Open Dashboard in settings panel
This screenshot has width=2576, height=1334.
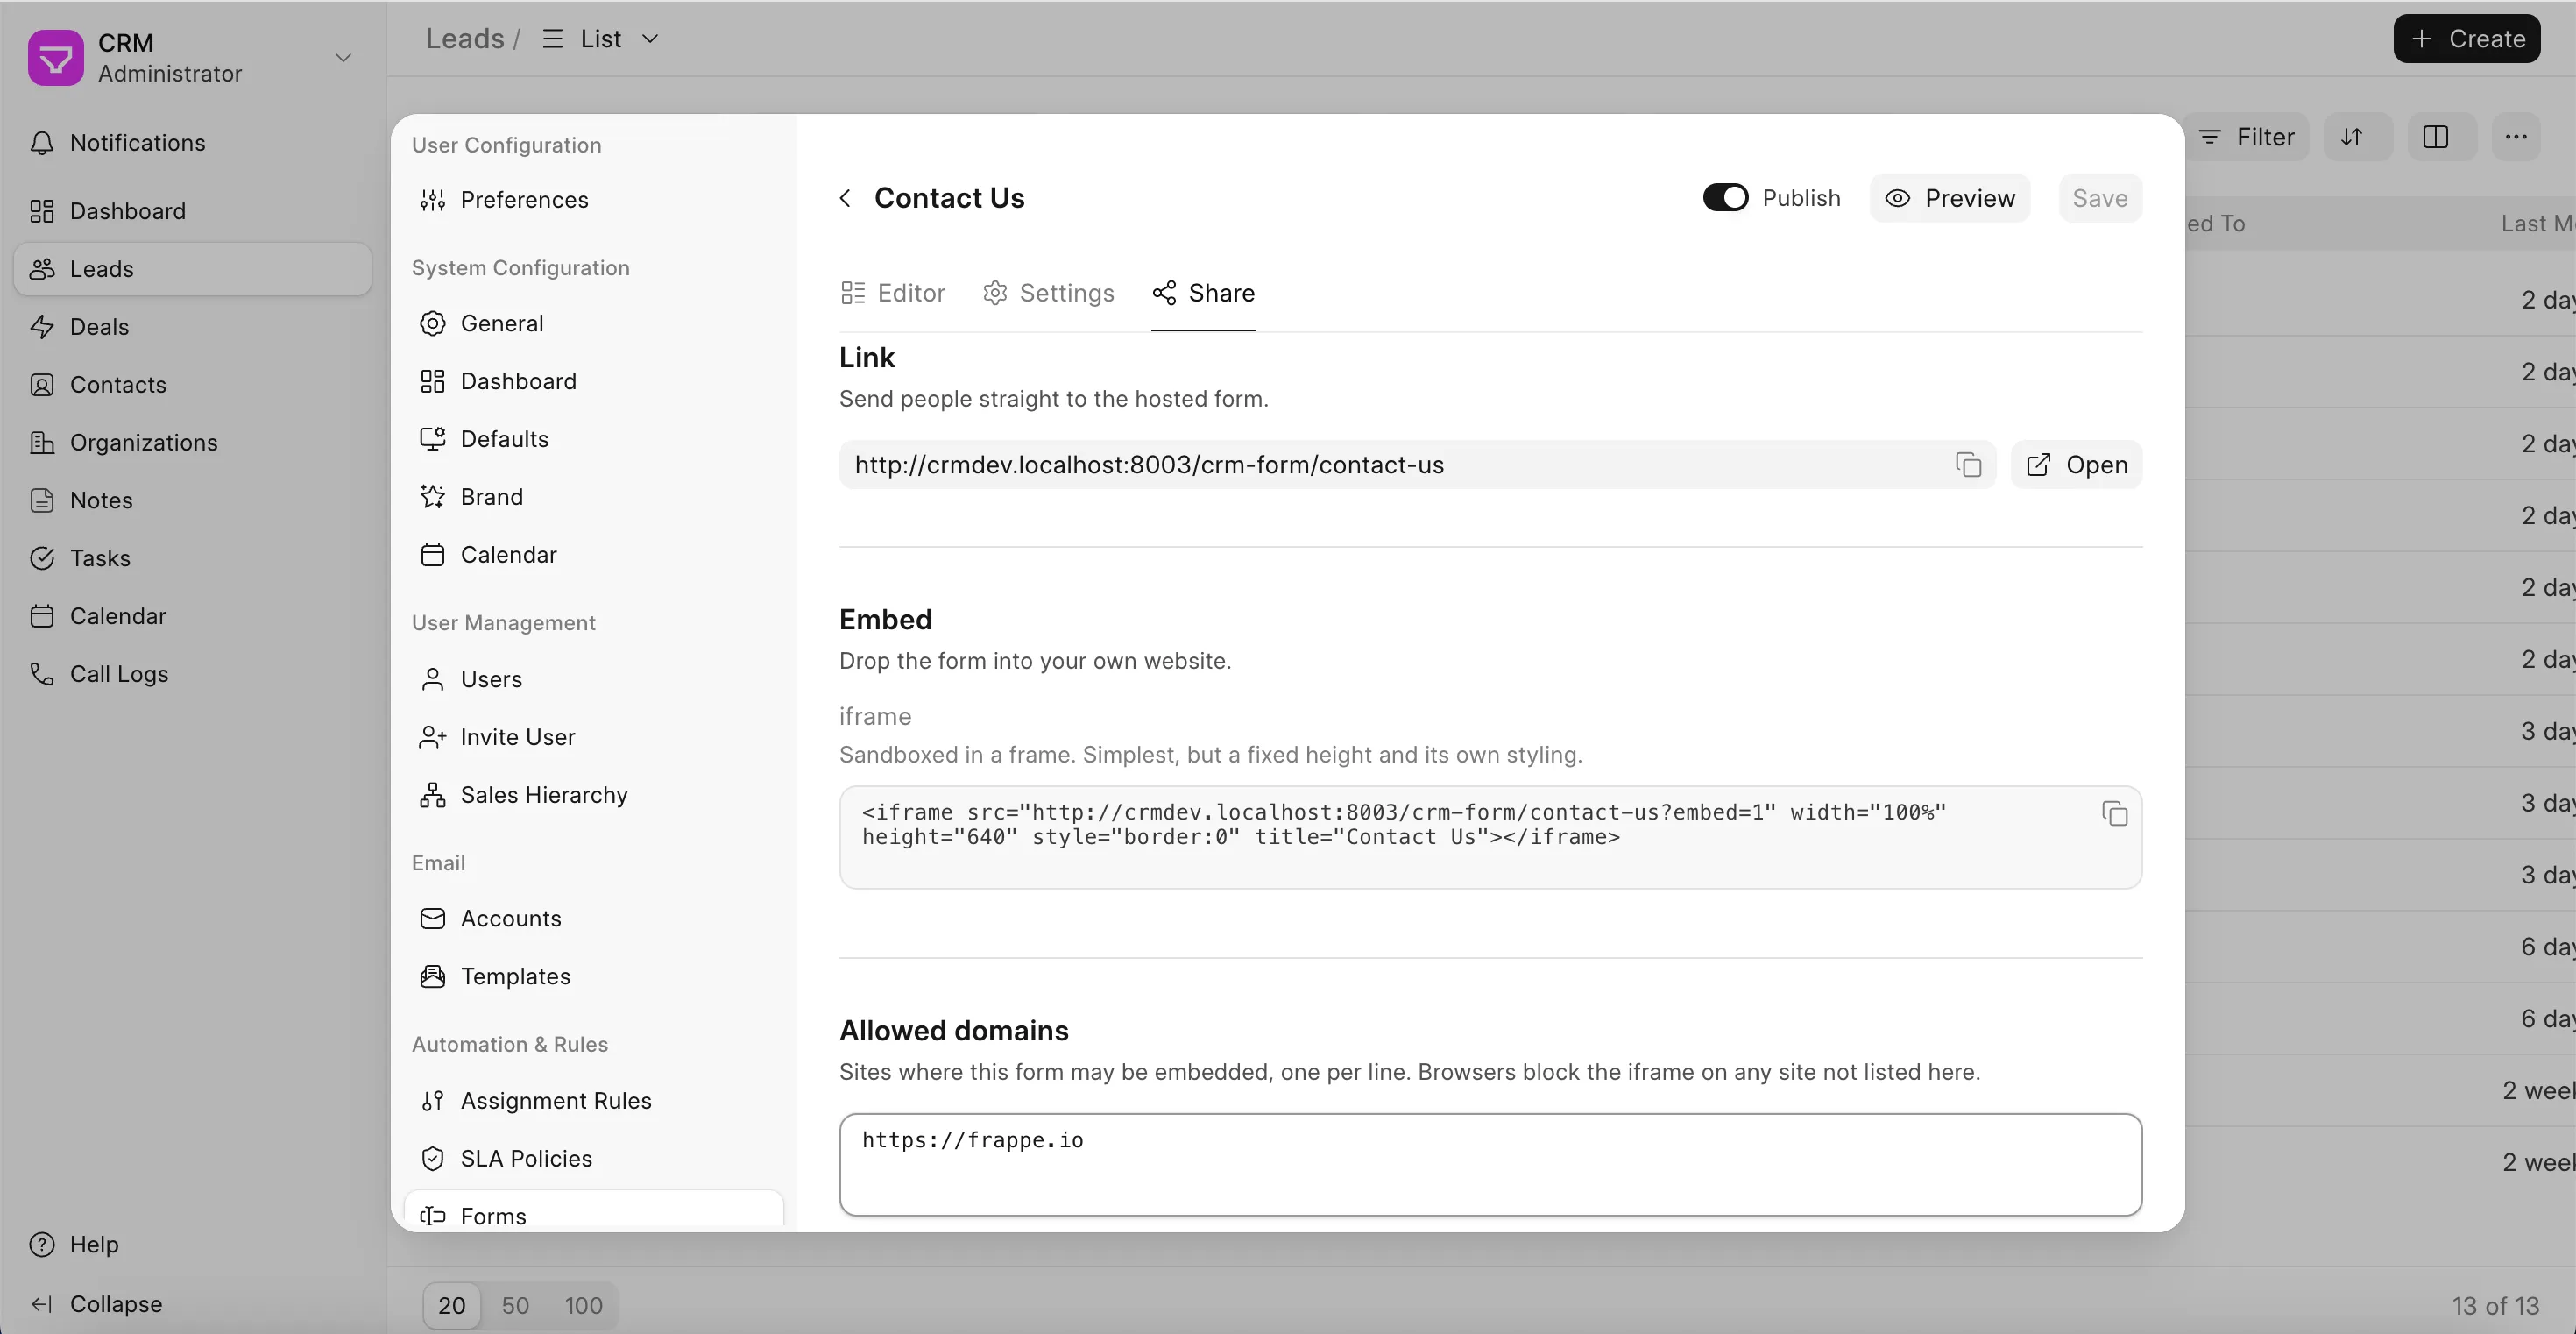(594, 381)
